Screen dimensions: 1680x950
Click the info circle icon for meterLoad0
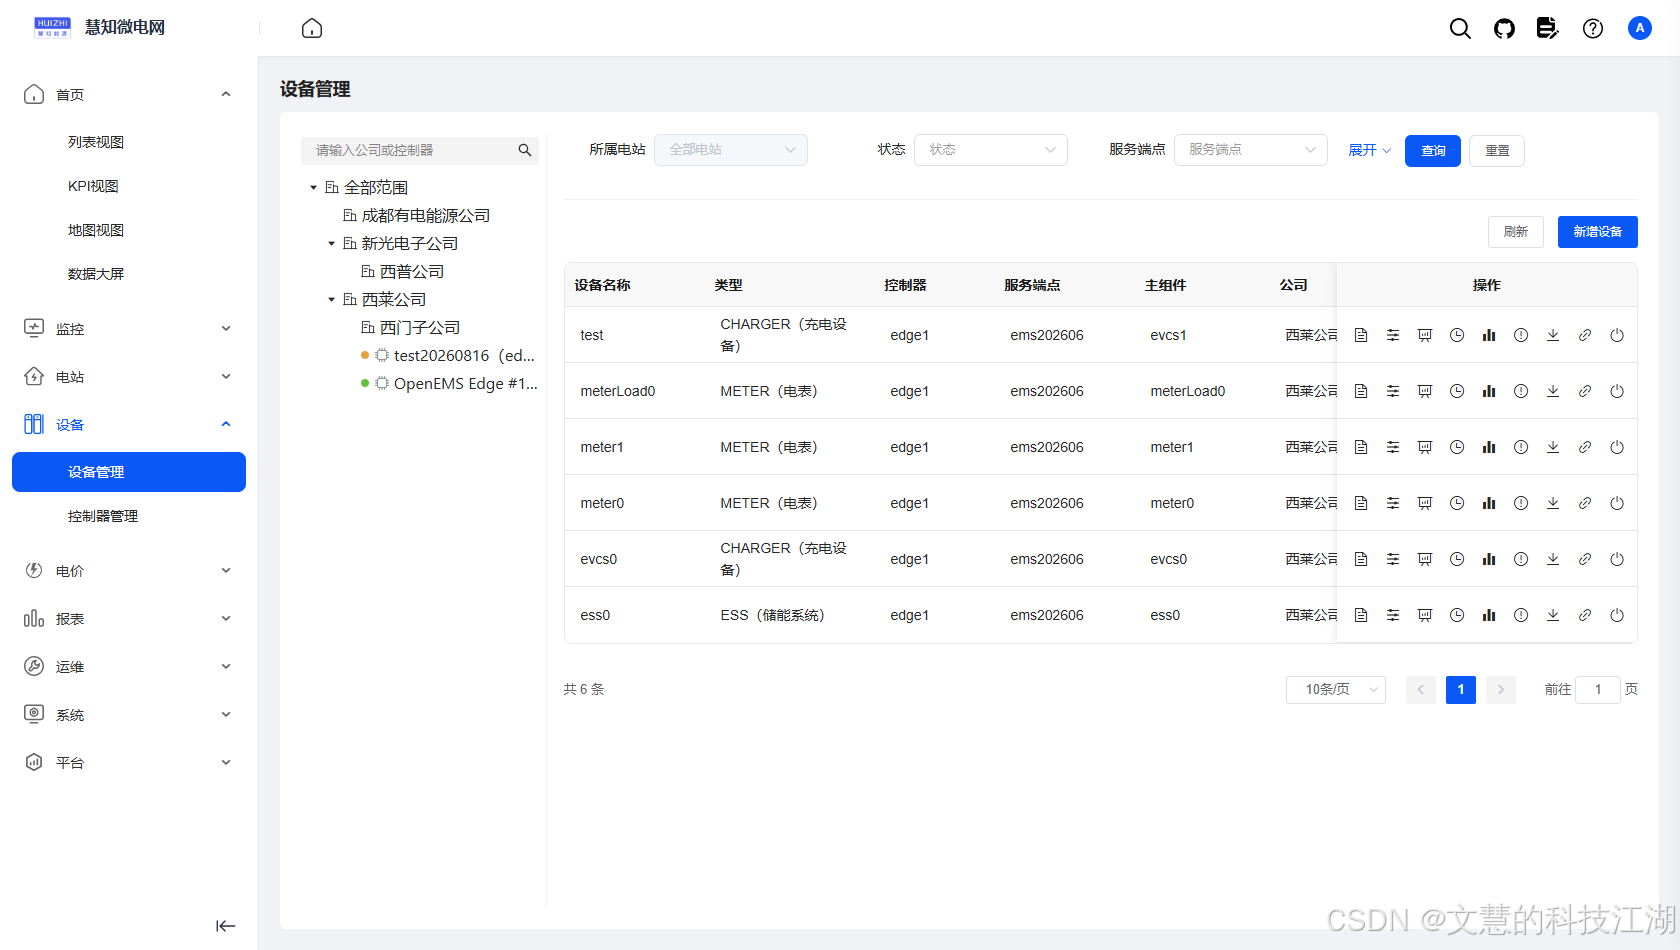1521,391
